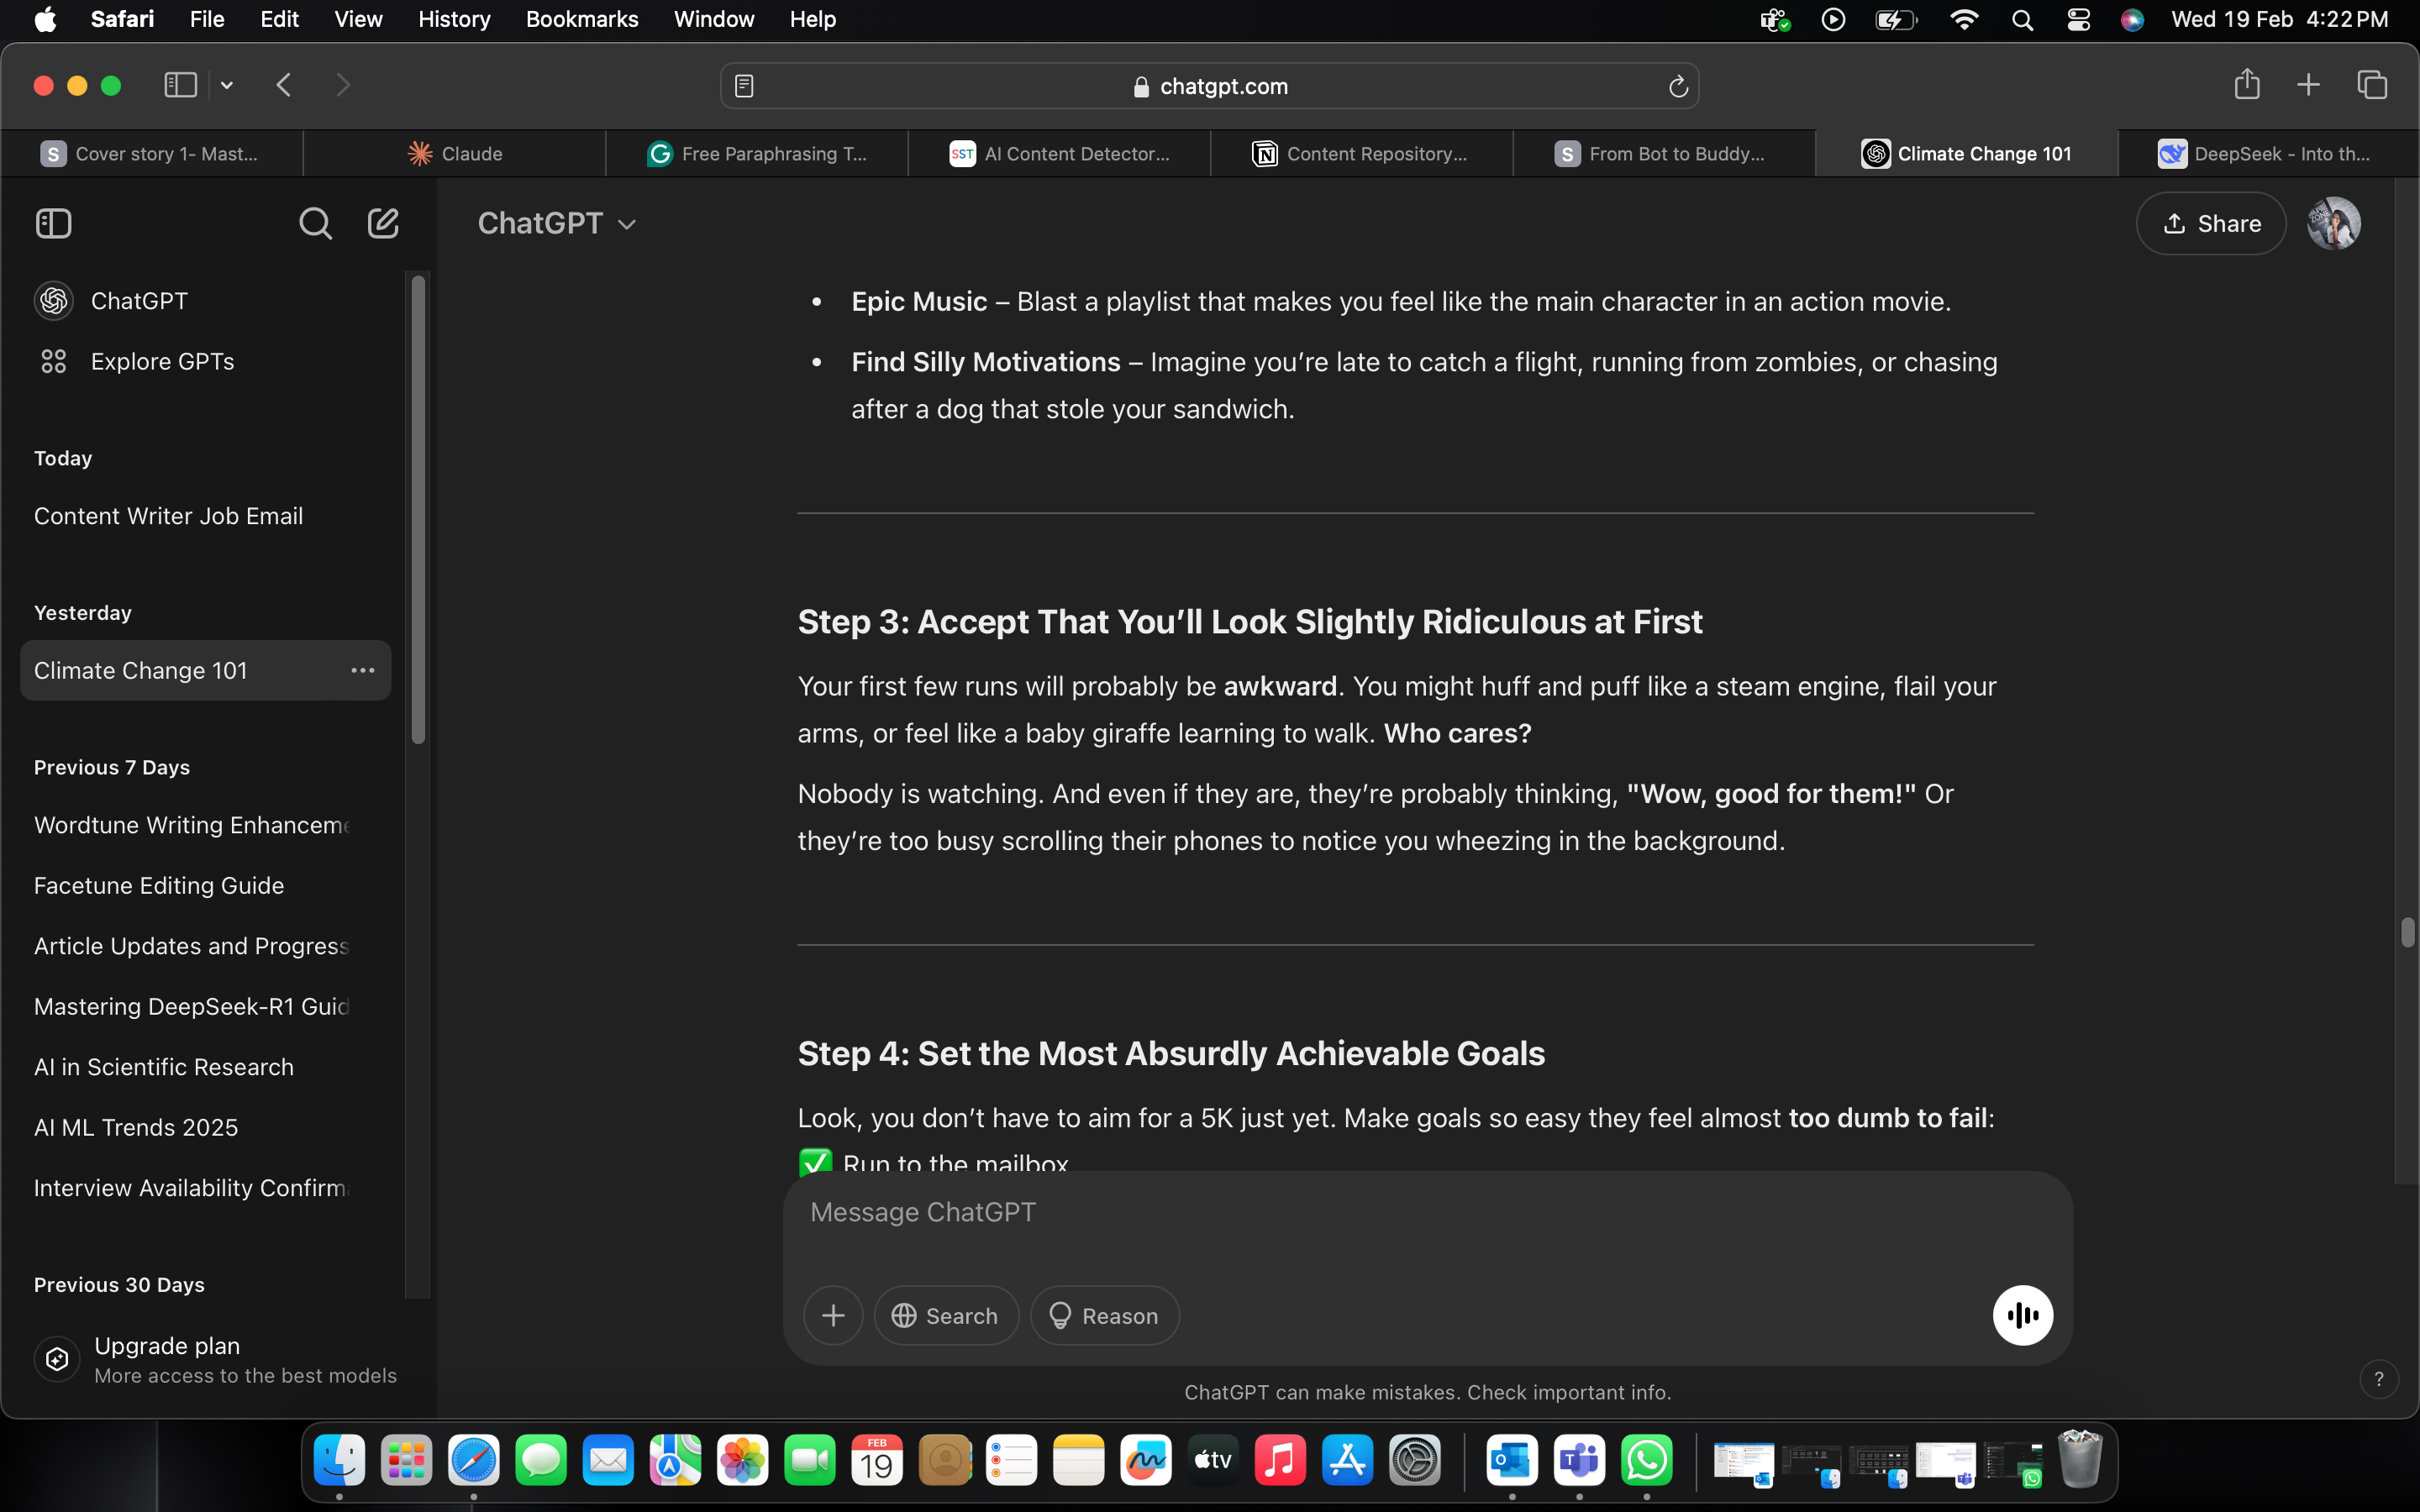Open the Bookmarks menu

click(x=582, y=20)
